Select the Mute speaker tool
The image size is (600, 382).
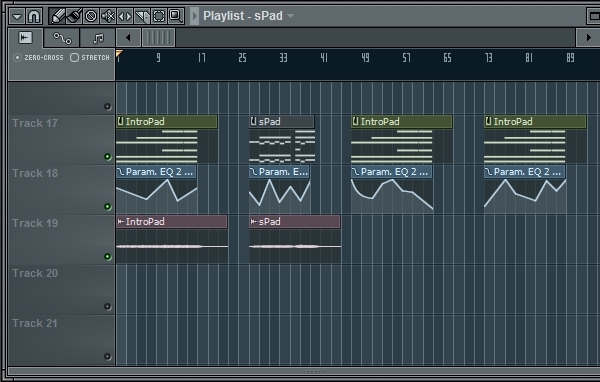108,16
